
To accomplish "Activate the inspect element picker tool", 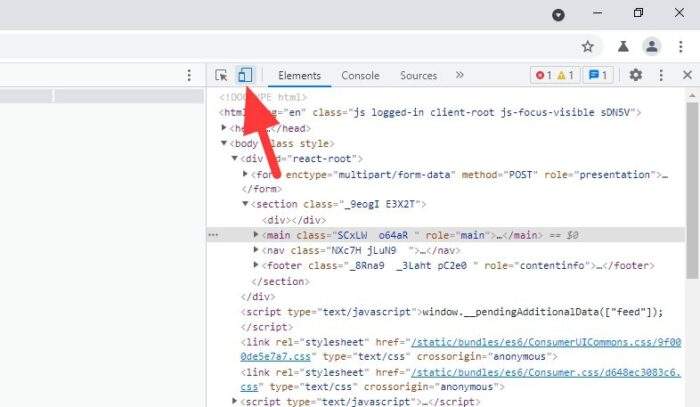I will pyautogui.click(x=221, y=75).
